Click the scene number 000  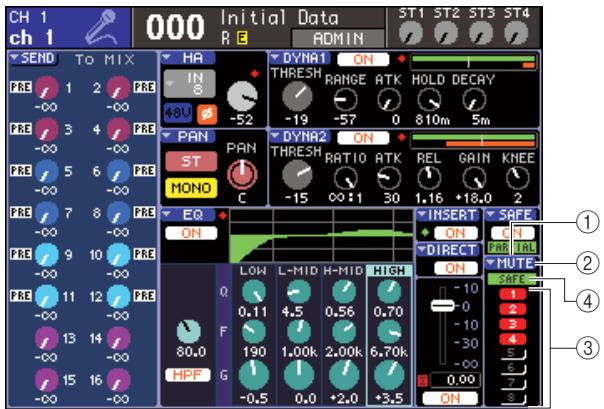click(175, 28)
